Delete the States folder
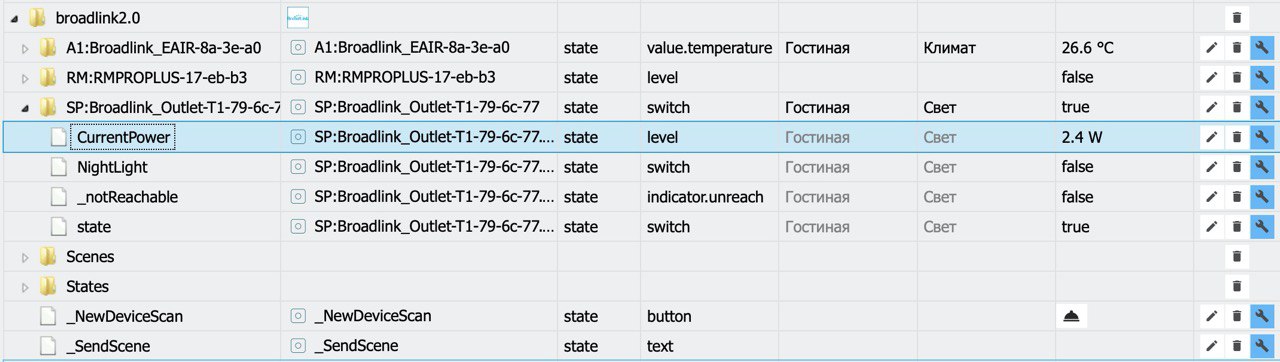This screenshot has height=362, width=1280. (1236, 287)
